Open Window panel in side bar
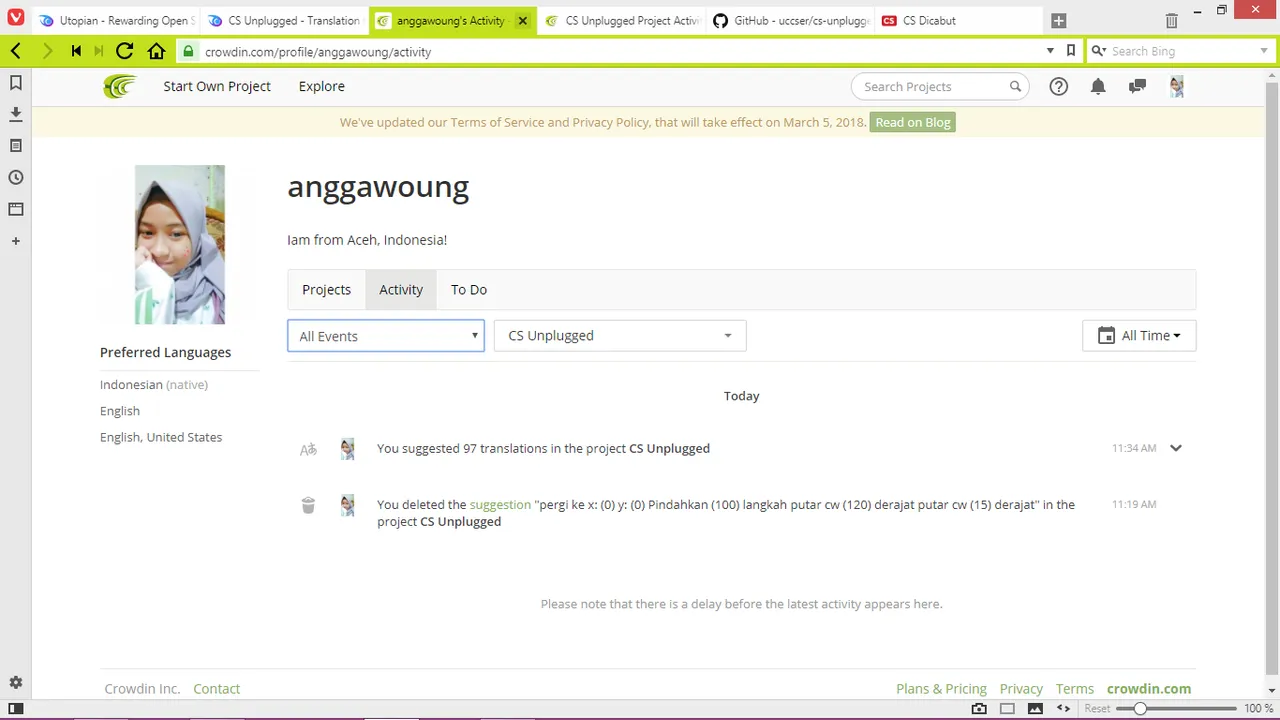The width and height of the screenshot is (1280, 720). click(x=16, y=209)
